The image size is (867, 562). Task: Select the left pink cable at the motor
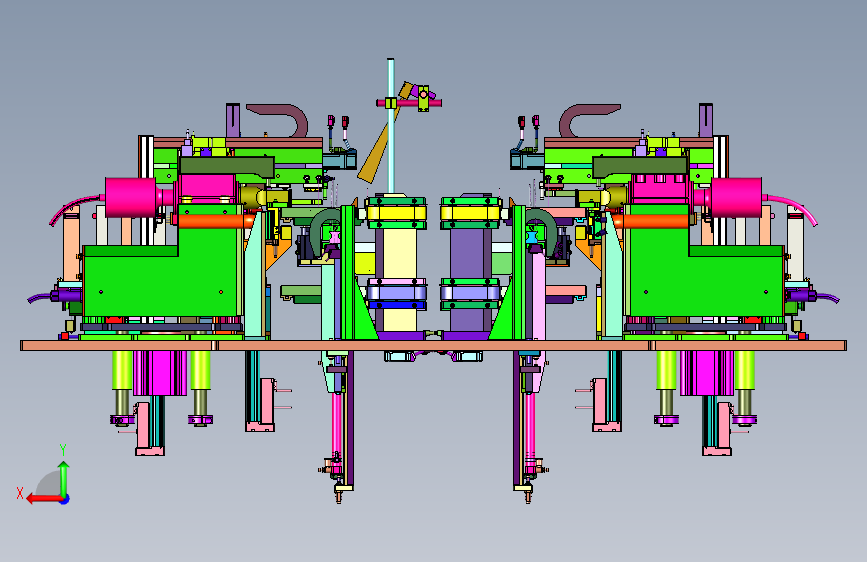pyautogui.click(x=75, y=209)
